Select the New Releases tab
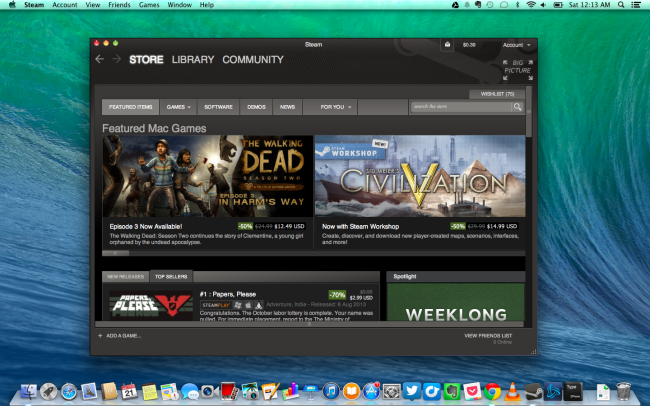650x406 pixels. point(125,276)
